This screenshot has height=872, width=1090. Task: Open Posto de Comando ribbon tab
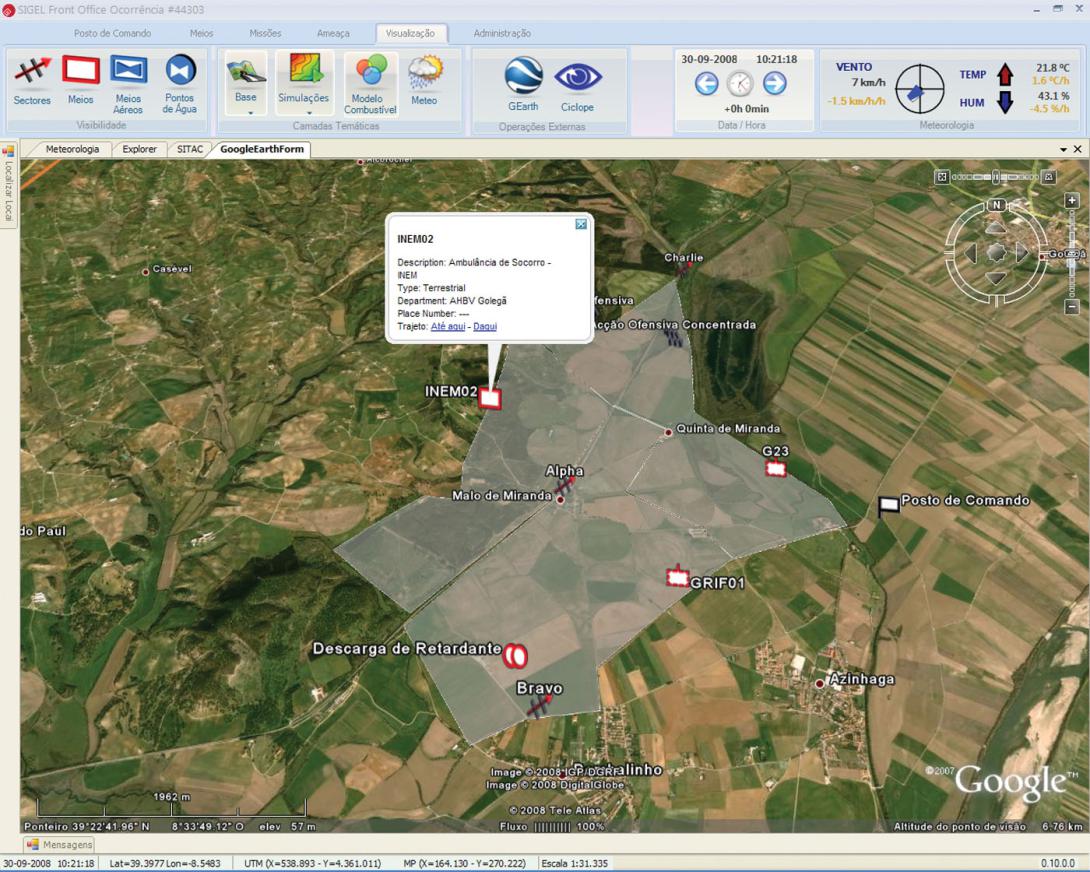tap(113, 33)
